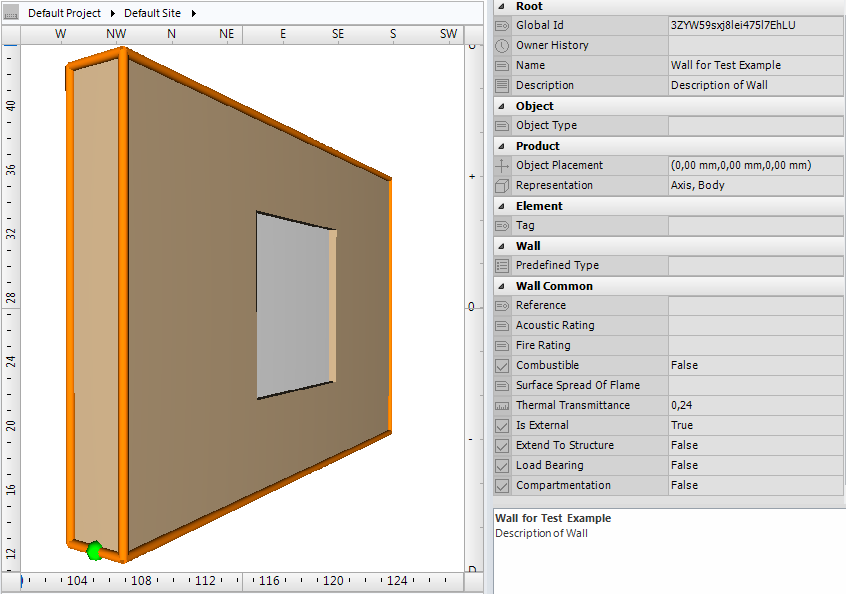Click the Fire Rating property icon
Viewport: 846px width, 594px height.
pyautogui.click(x=502, y=345)
